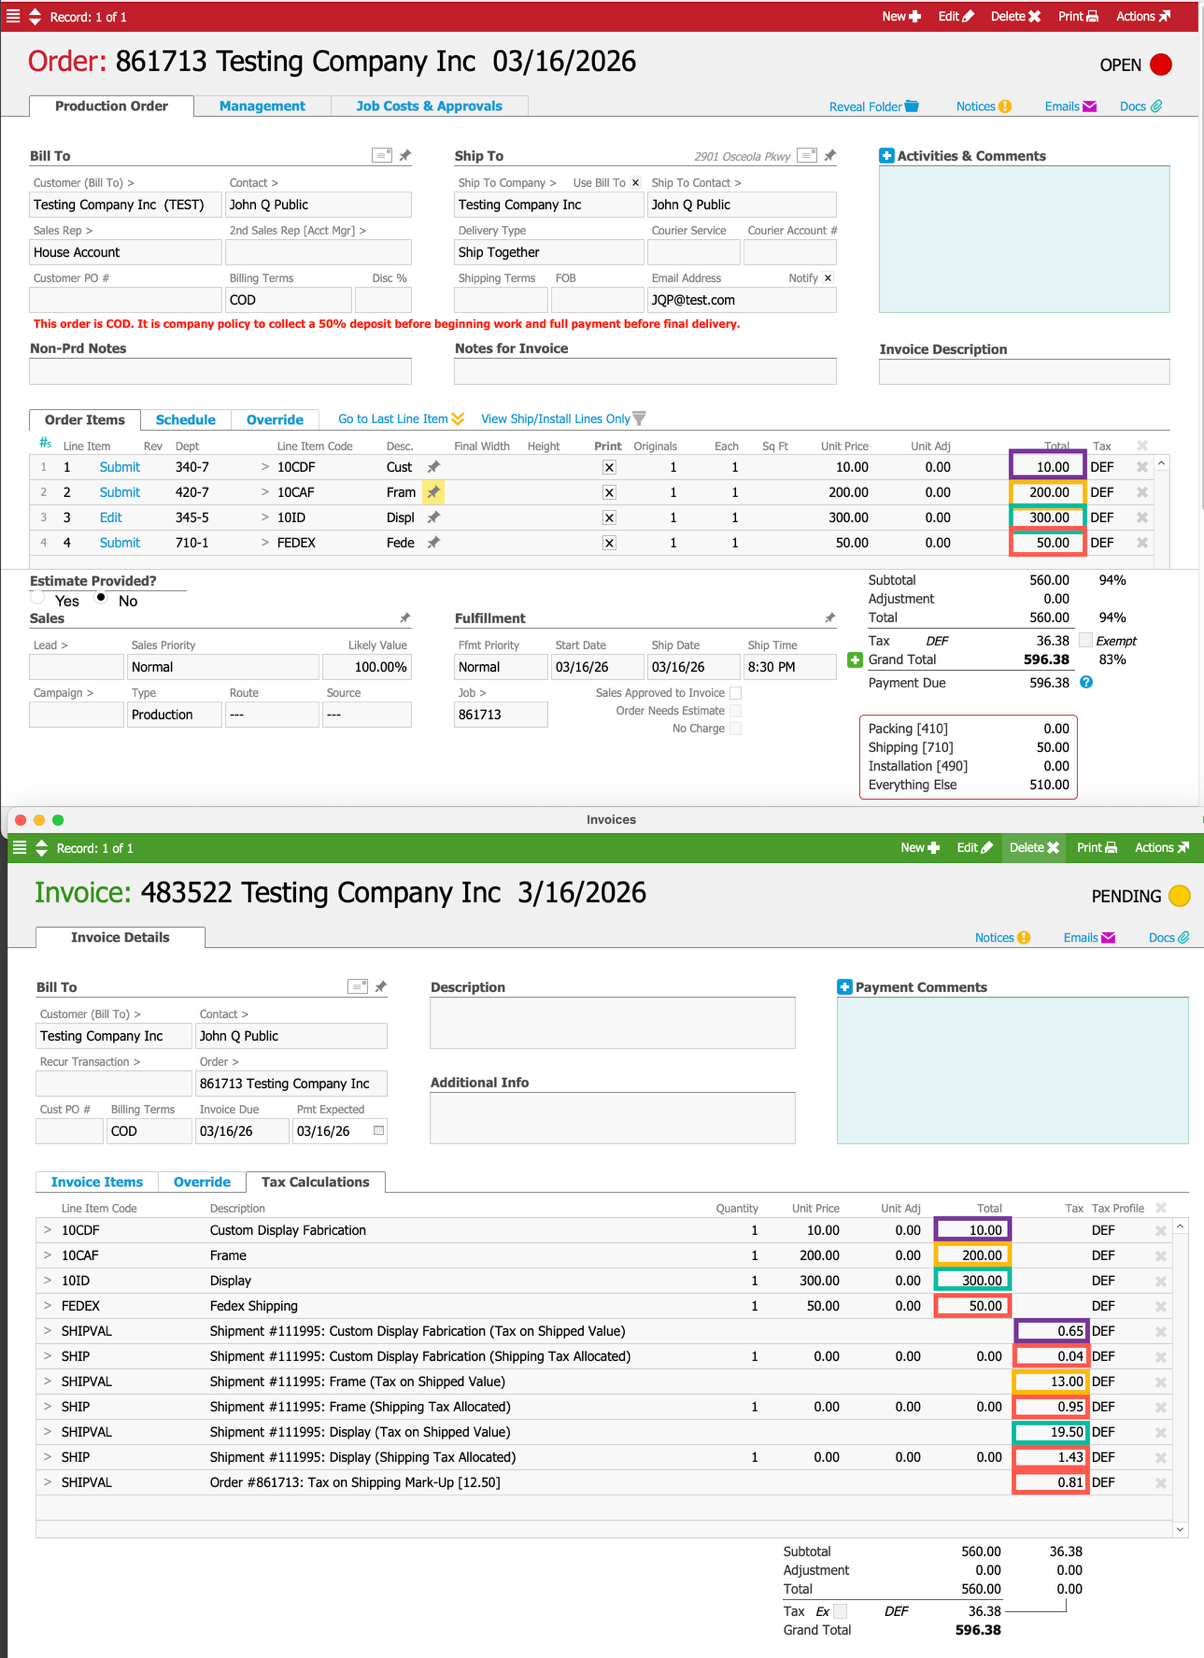Click the Fulfillment section pin icon
The image size is (1204, 1658).
pos(830,618)
